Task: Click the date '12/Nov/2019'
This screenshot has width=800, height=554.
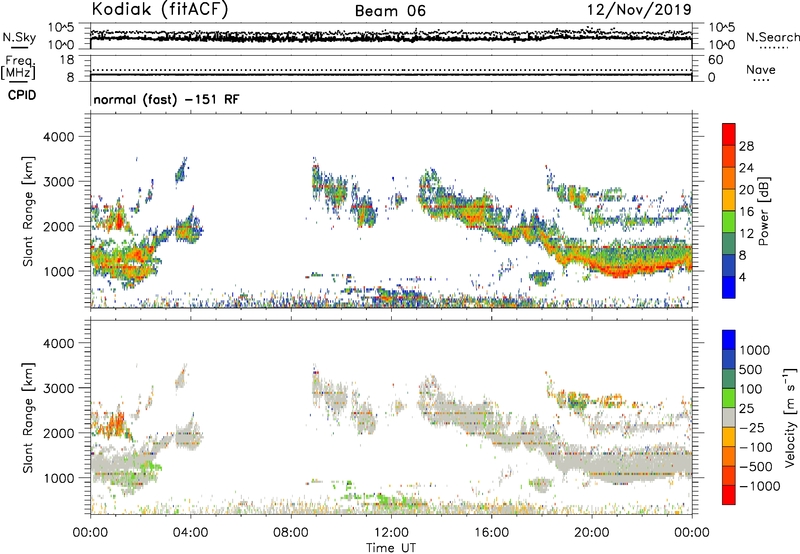Action: (639, 10)
